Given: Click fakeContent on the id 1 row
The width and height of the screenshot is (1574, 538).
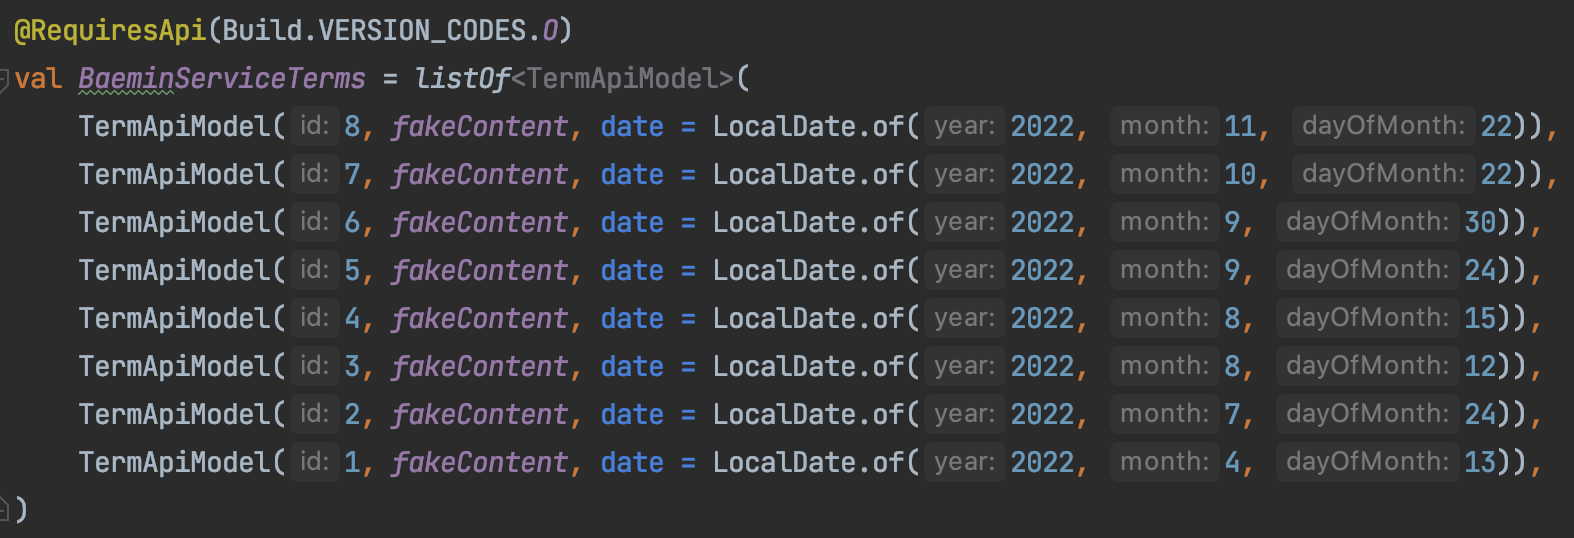Looking at the screenshot, I should coord(479,463).
